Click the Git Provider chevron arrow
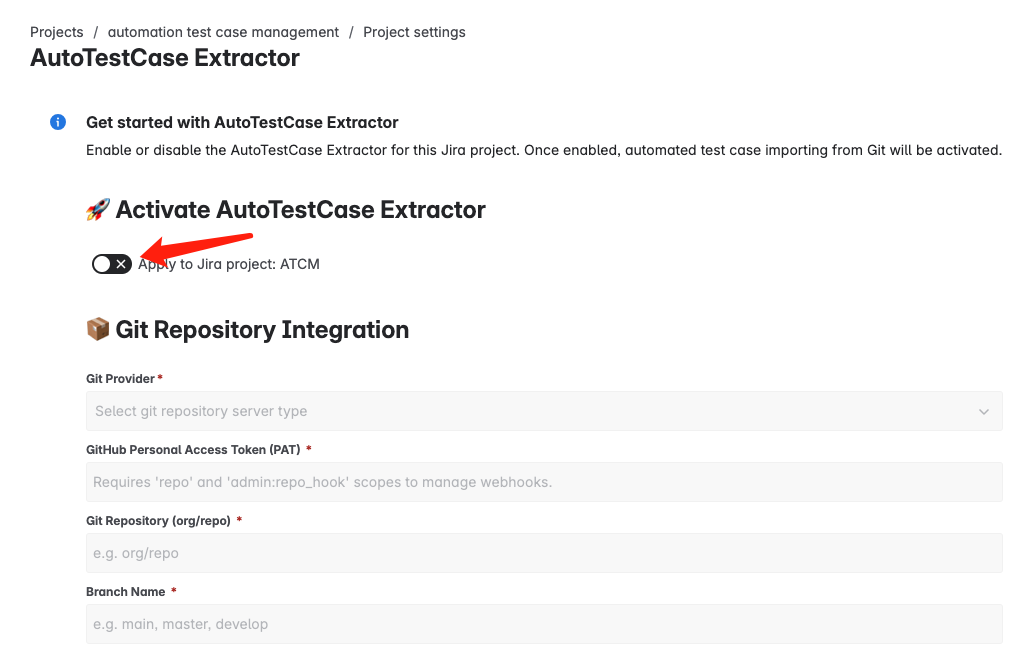The image size is (1027, 652). tap(983, 412)
